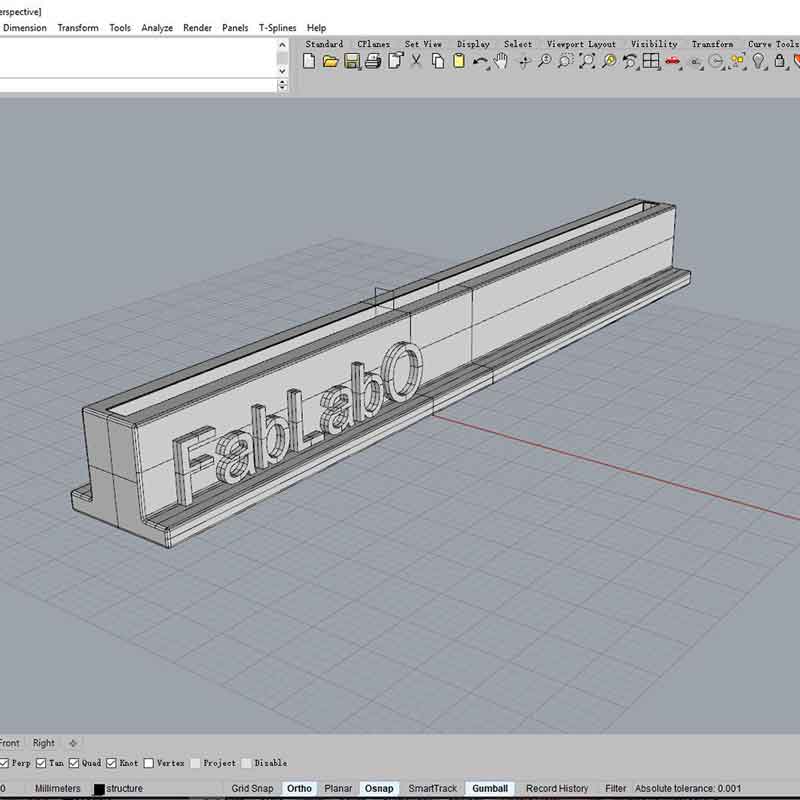Switch to the Display toolbar tab
The width and height of the screenshot is (800, 800).
pyautogui.click(x=473, y=44)
